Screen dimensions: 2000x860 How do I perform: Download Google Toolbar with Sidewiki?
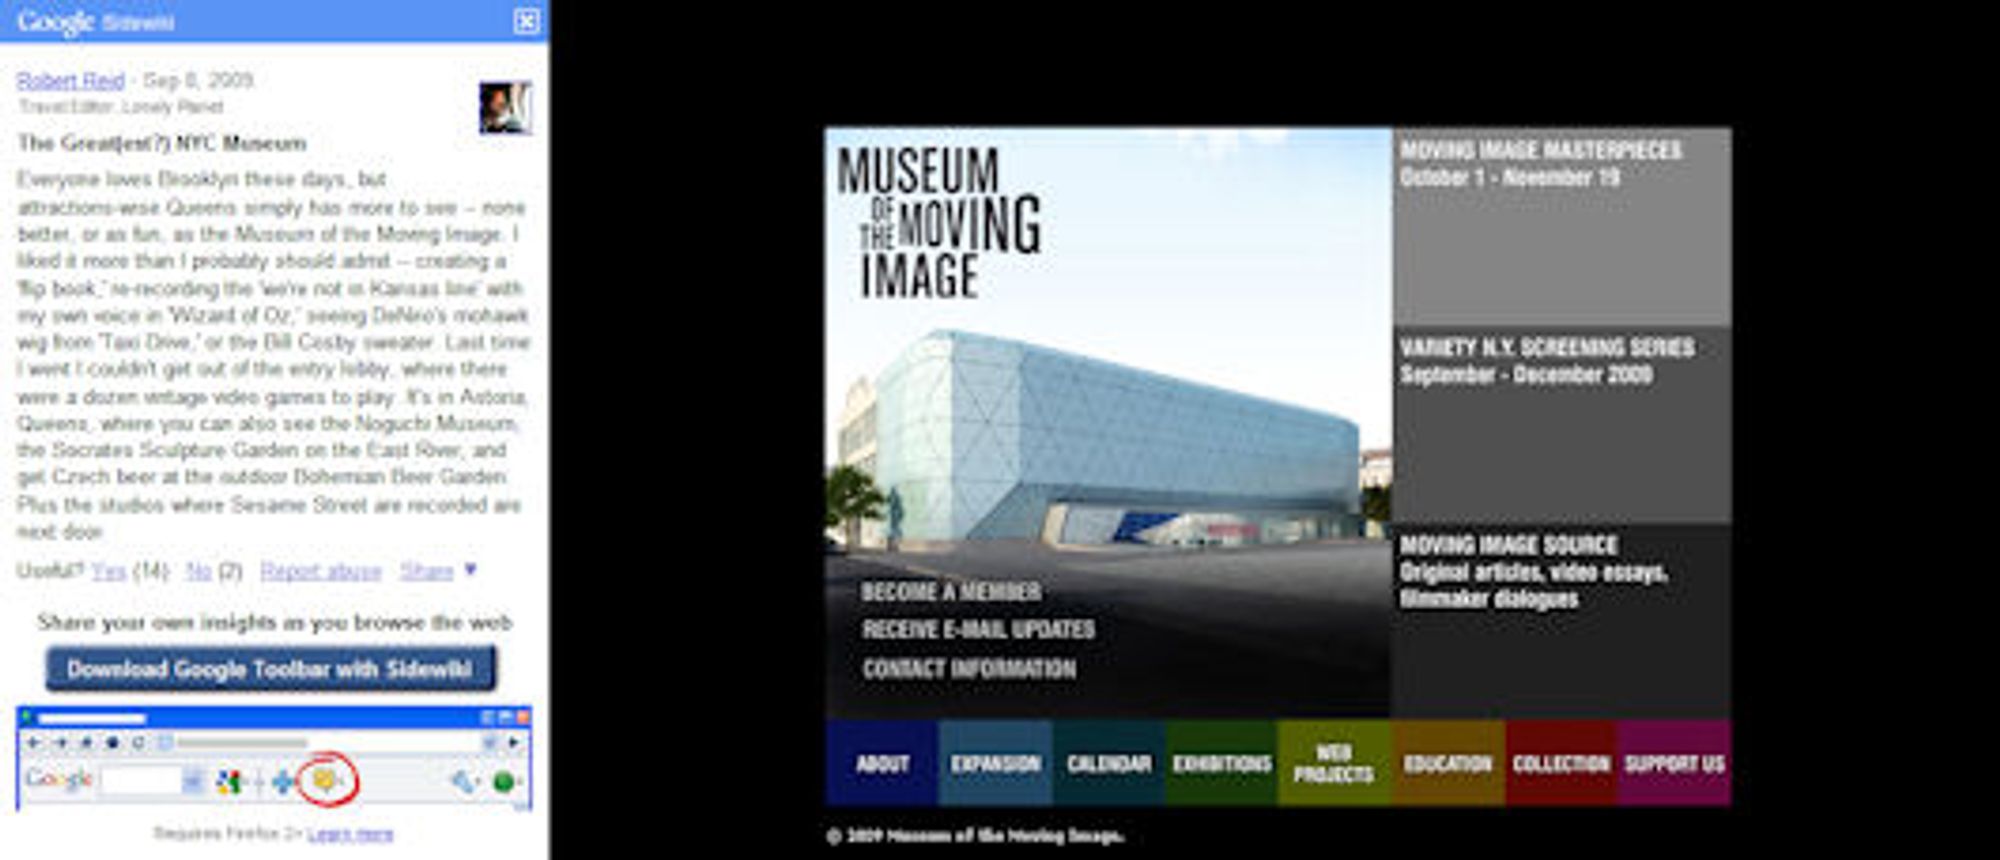coord(270,669)
